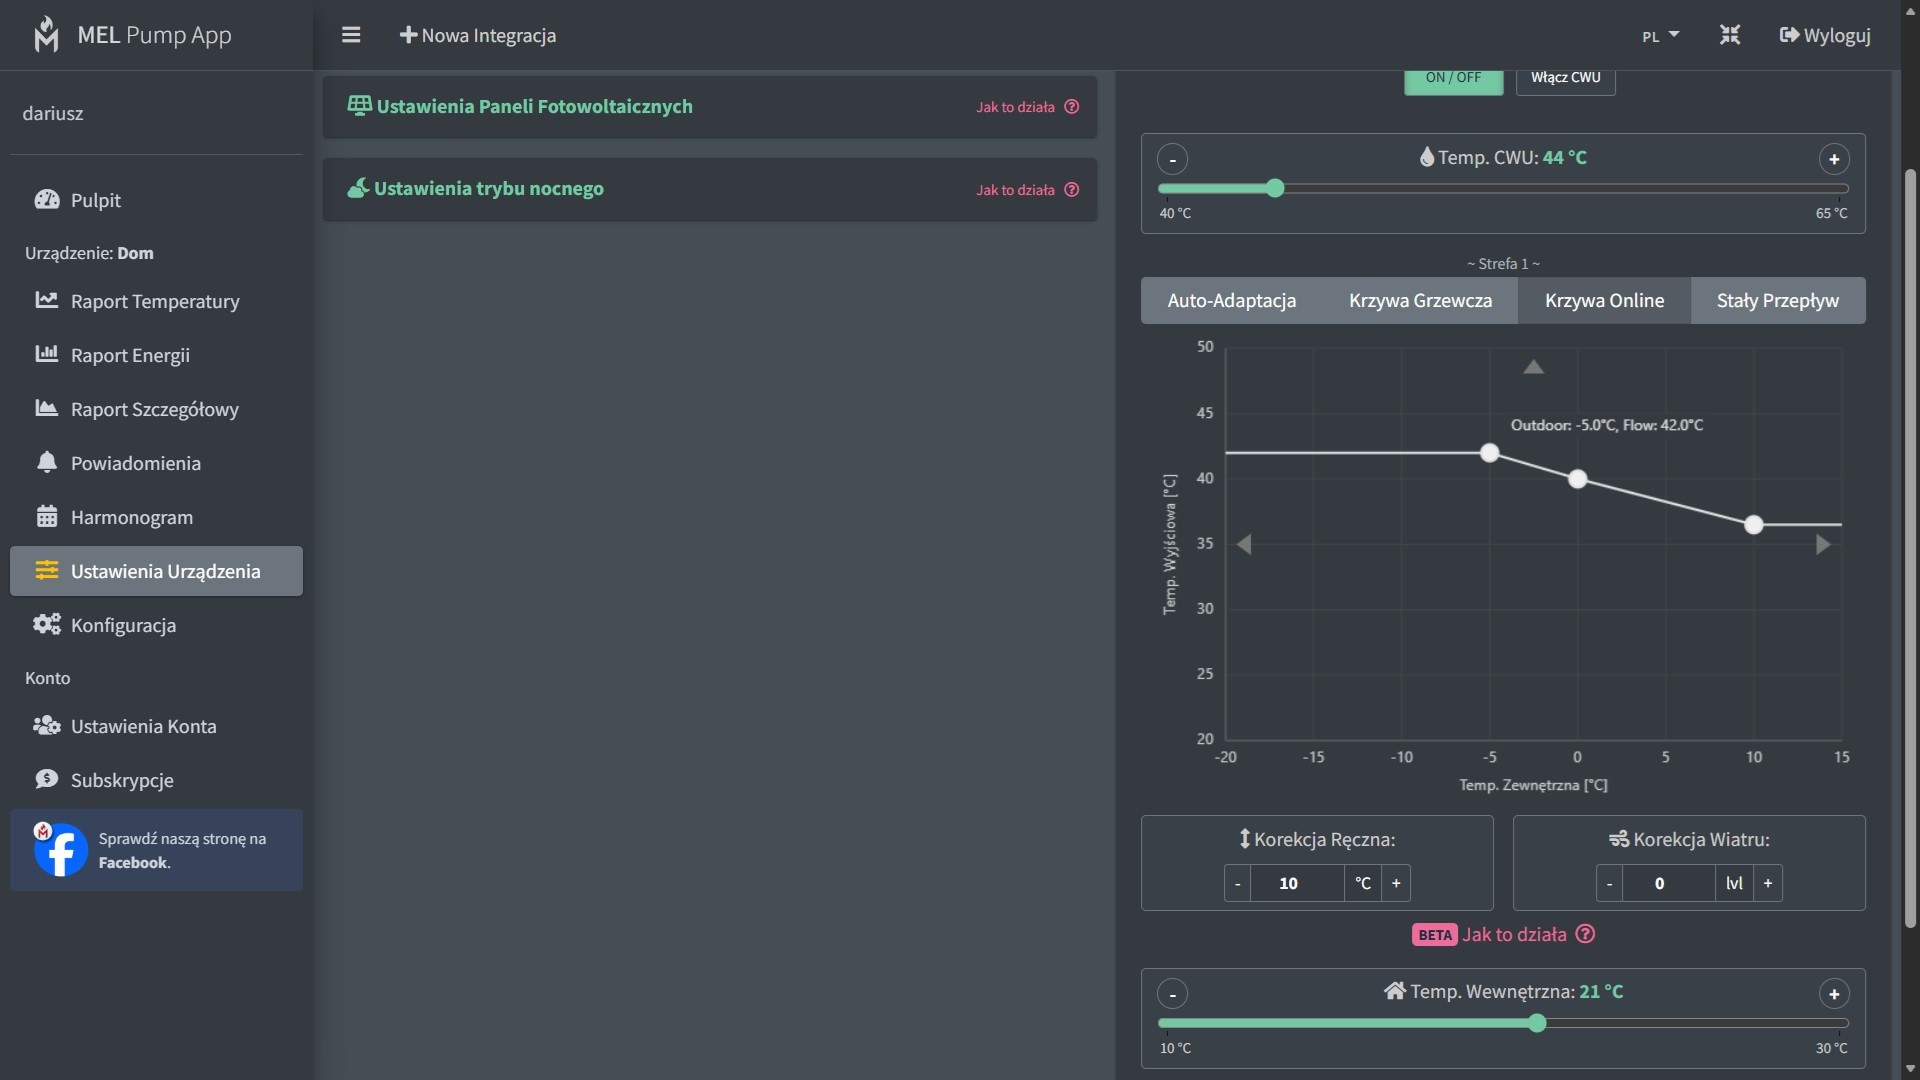The image size is (1920, 1080).
Task: Click the Raport Energii chart icon
Action: 47,355
